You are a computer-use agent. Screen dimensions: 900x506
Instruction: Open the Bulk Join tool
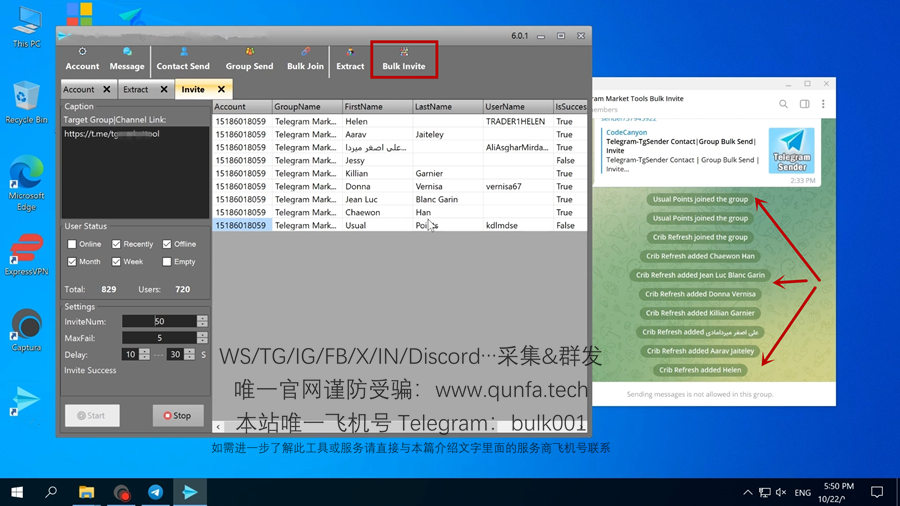pyautogui.click(x=305, y=60)
